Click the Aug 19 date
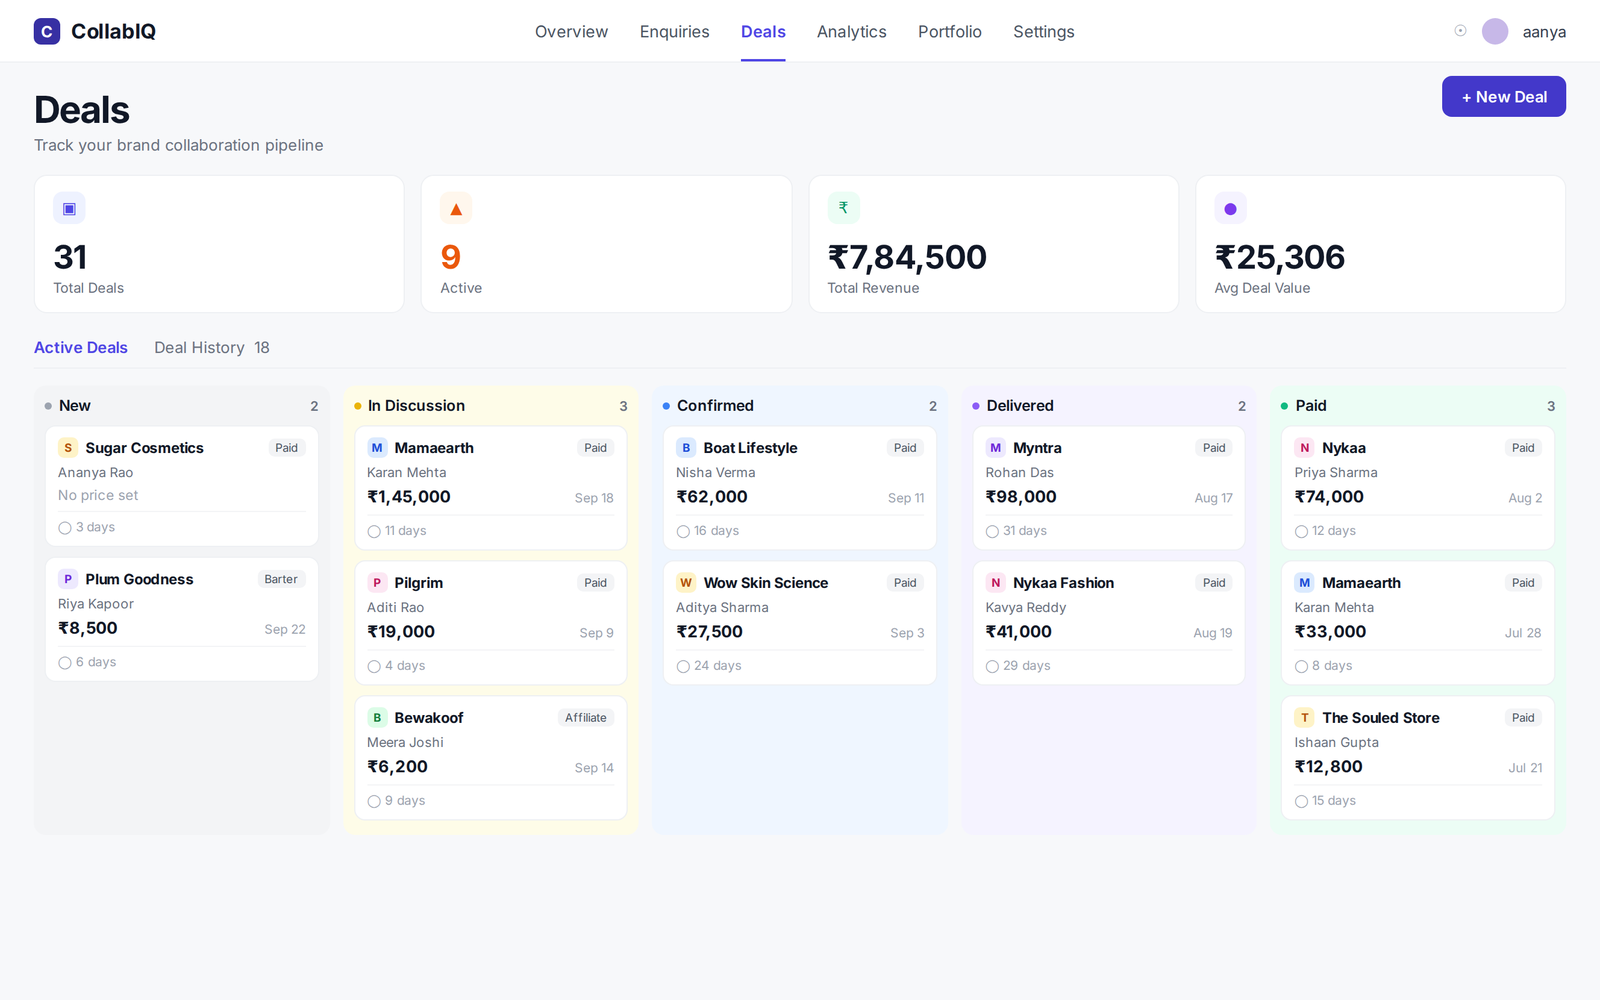This screenshot has height=1000, width=1600. 1213,633
